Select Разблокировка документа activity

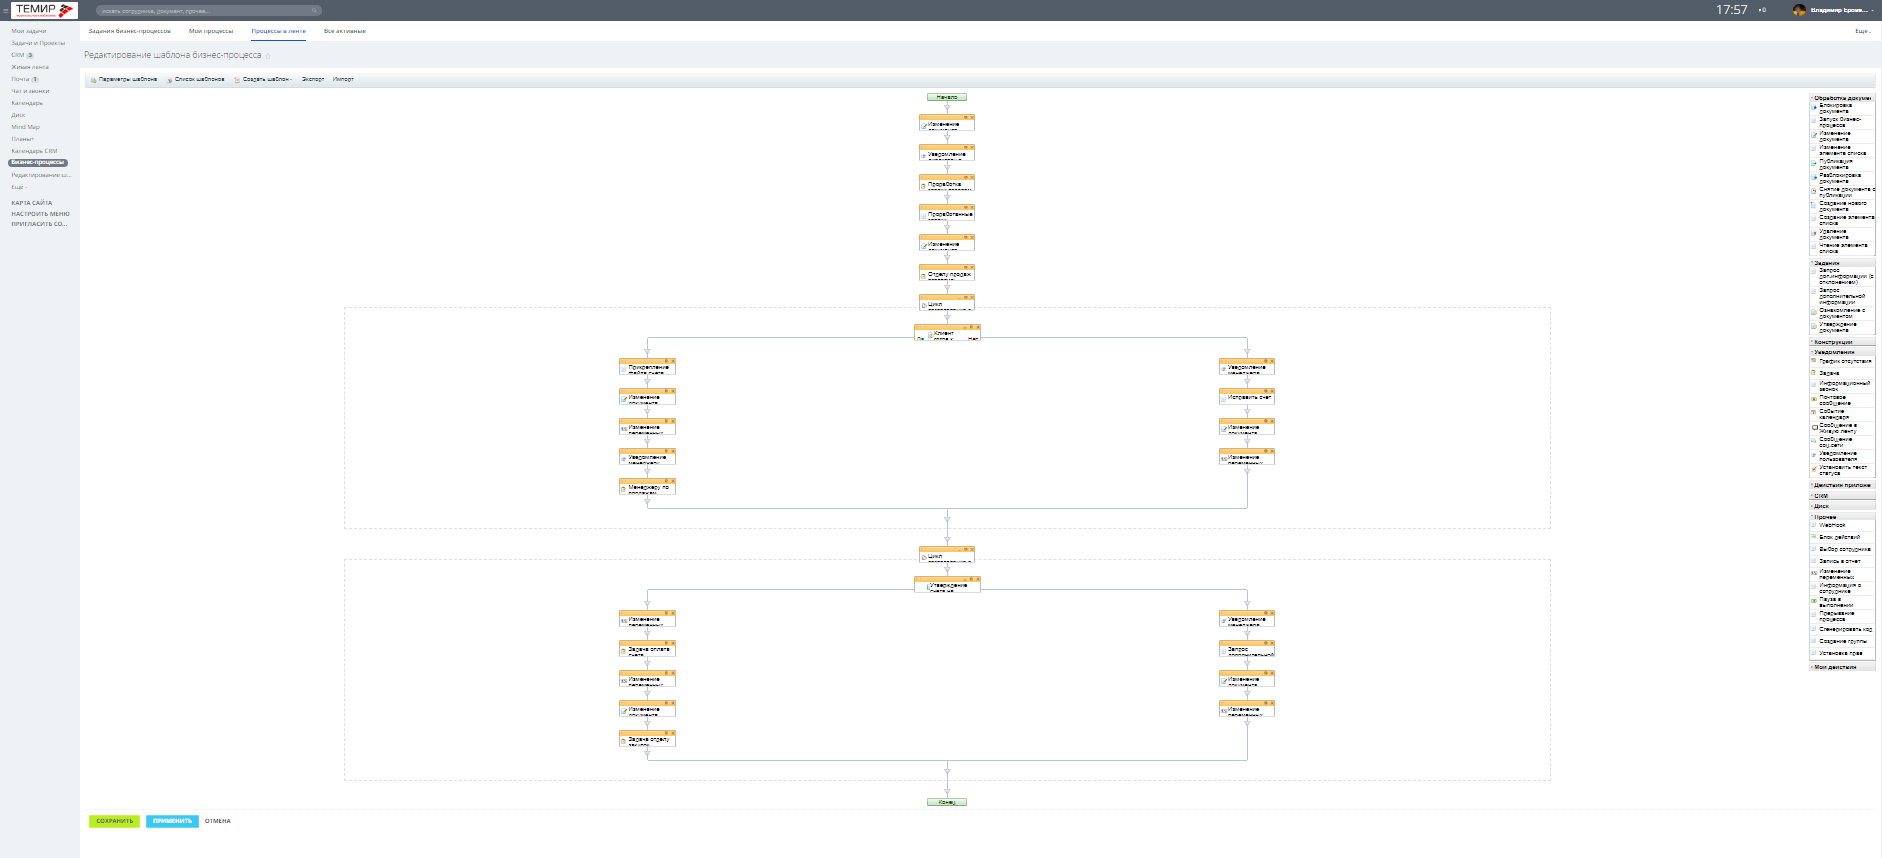coord(1841,178)
